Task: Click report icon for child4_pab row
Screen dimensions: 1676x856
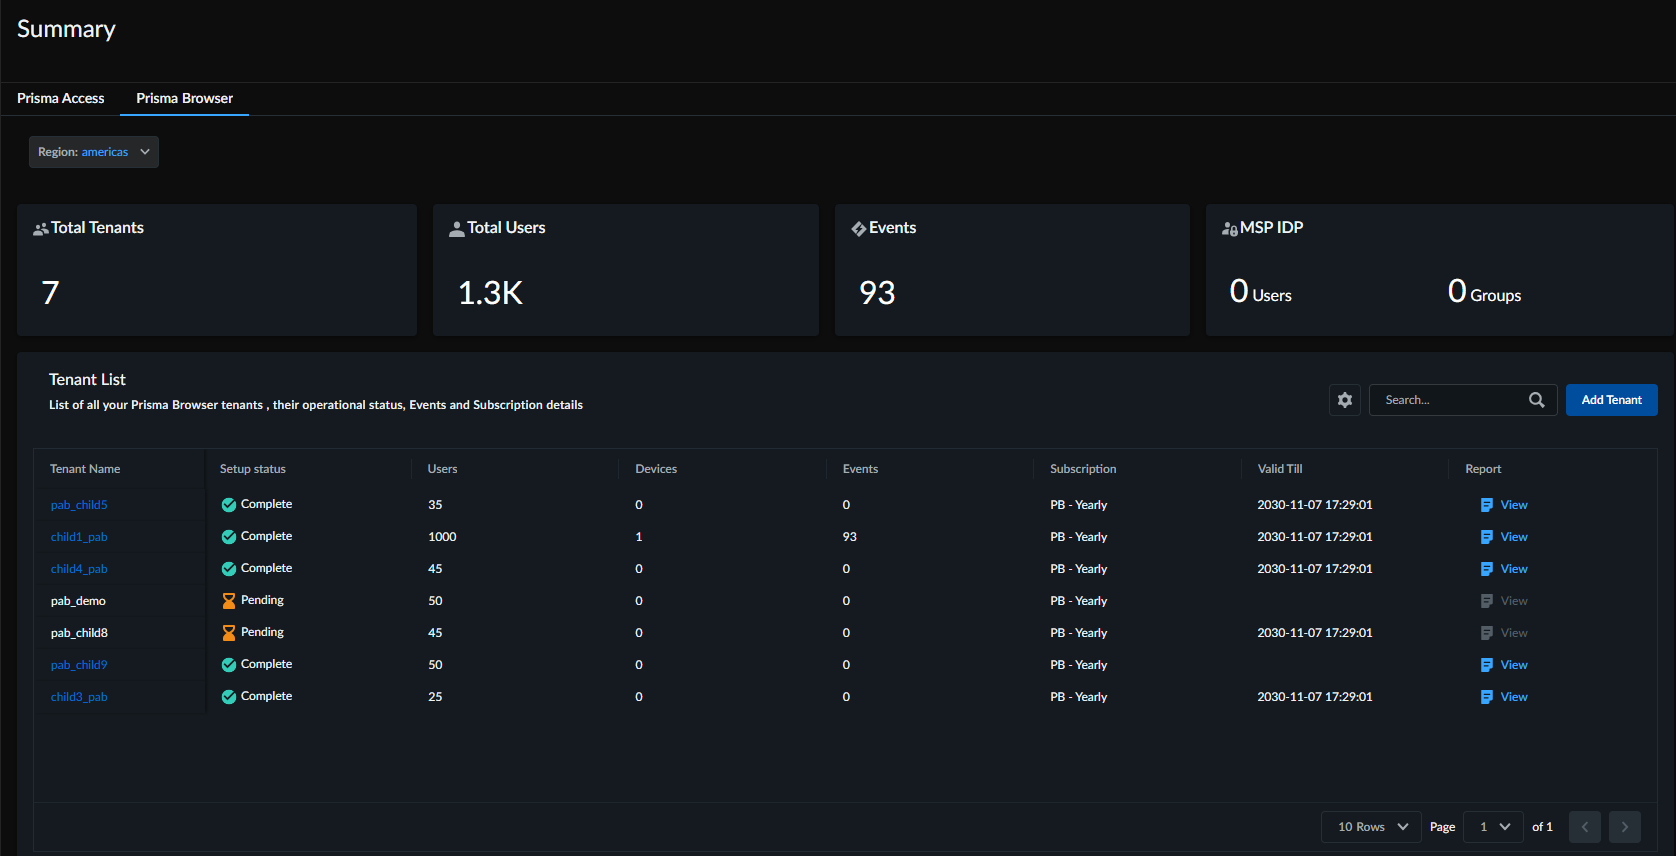Action: [x=1486, y=569]
